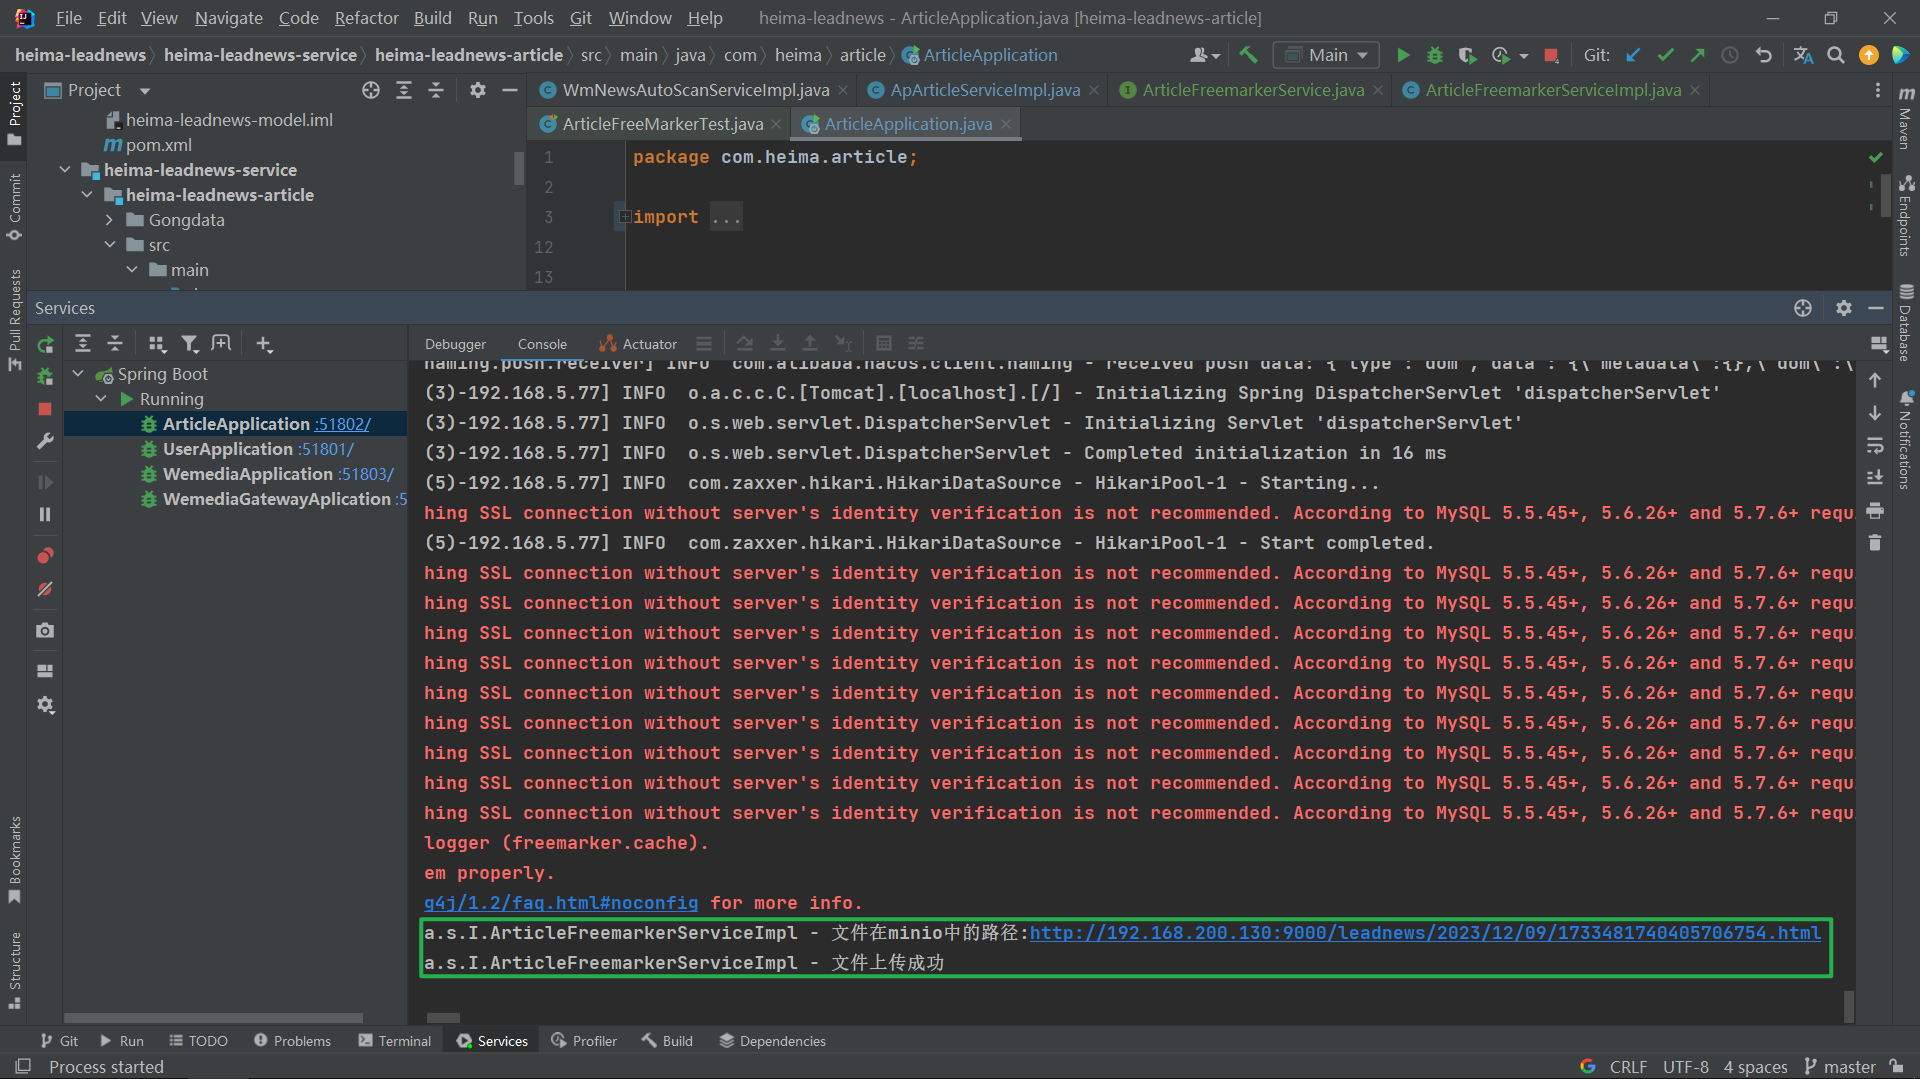1920x1079 pixels.
Task: Click the ArticleApplication :51802/ port link
Action: pos(342,424)
